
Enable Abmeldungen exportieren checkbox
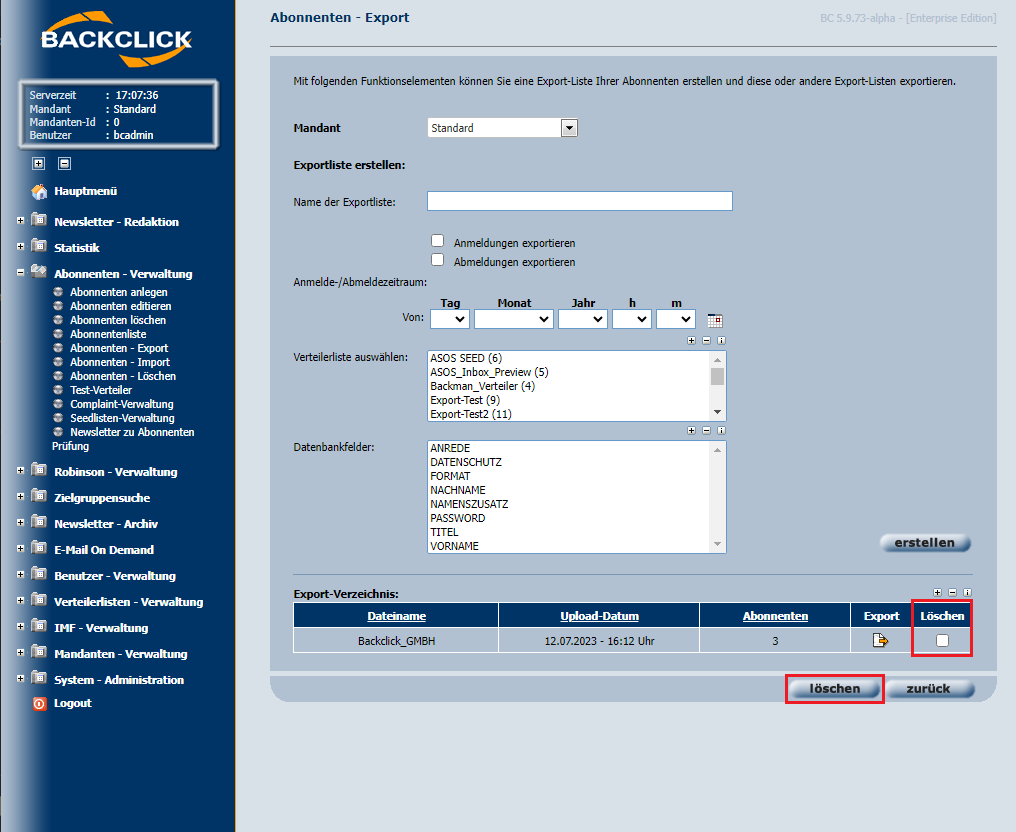(x=437, y=260)
